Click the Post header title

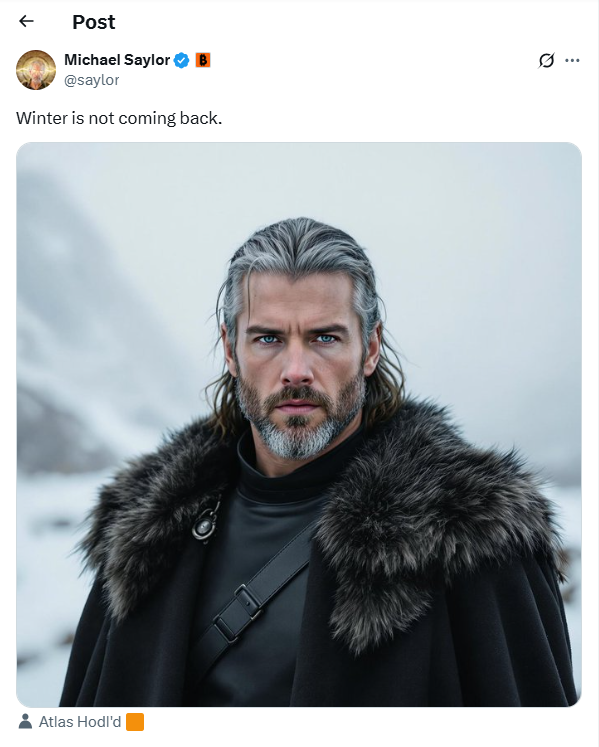(93, 22)
